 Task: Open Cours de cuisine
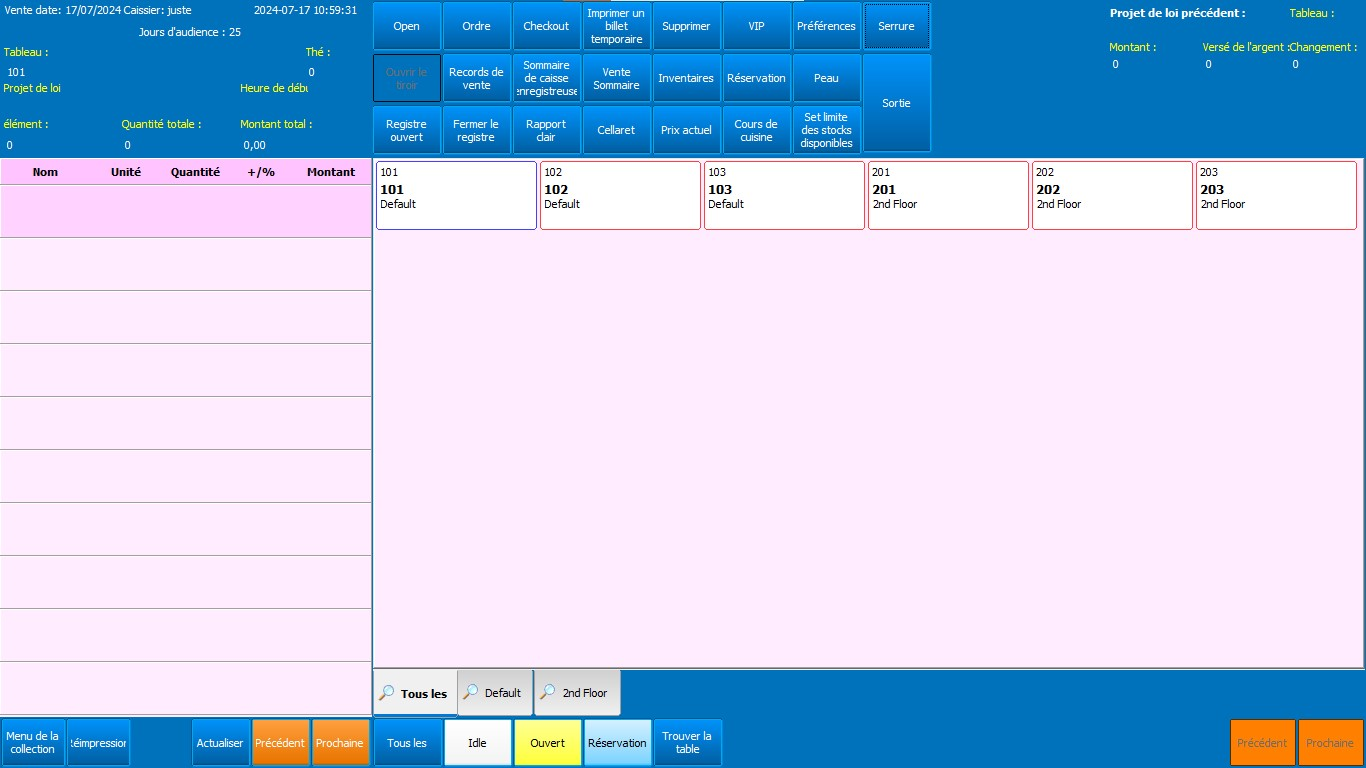756,130
